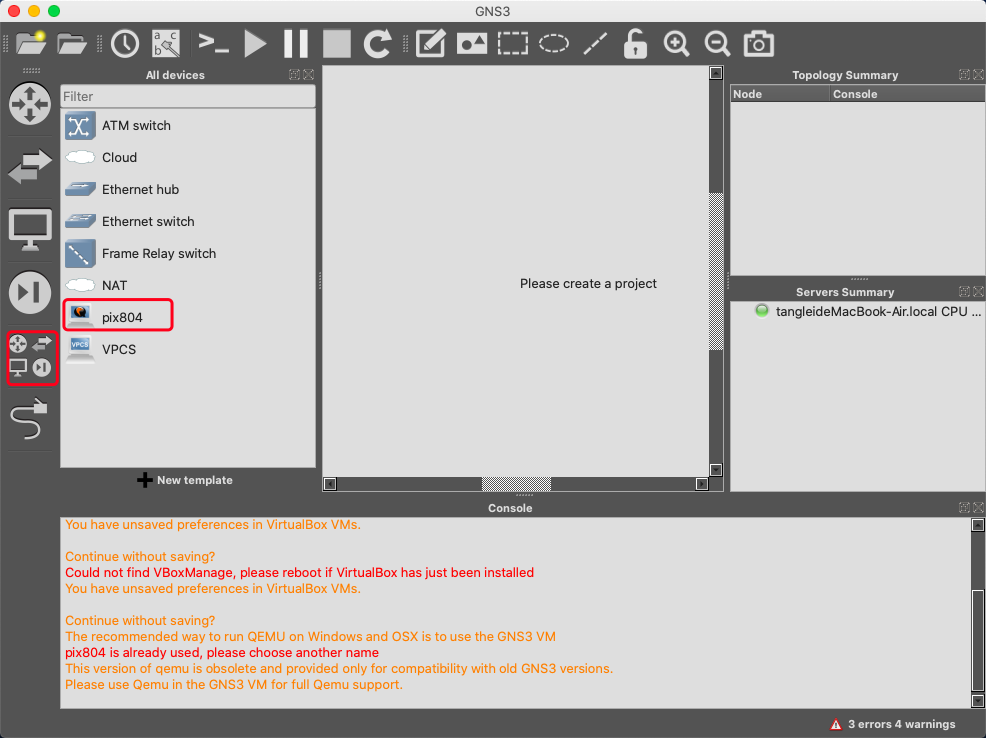The width and height of the screenshot is (986, 738).
Task: Click the canvas horizontal scrollbar thumb
Action: (x=516, y=484)
